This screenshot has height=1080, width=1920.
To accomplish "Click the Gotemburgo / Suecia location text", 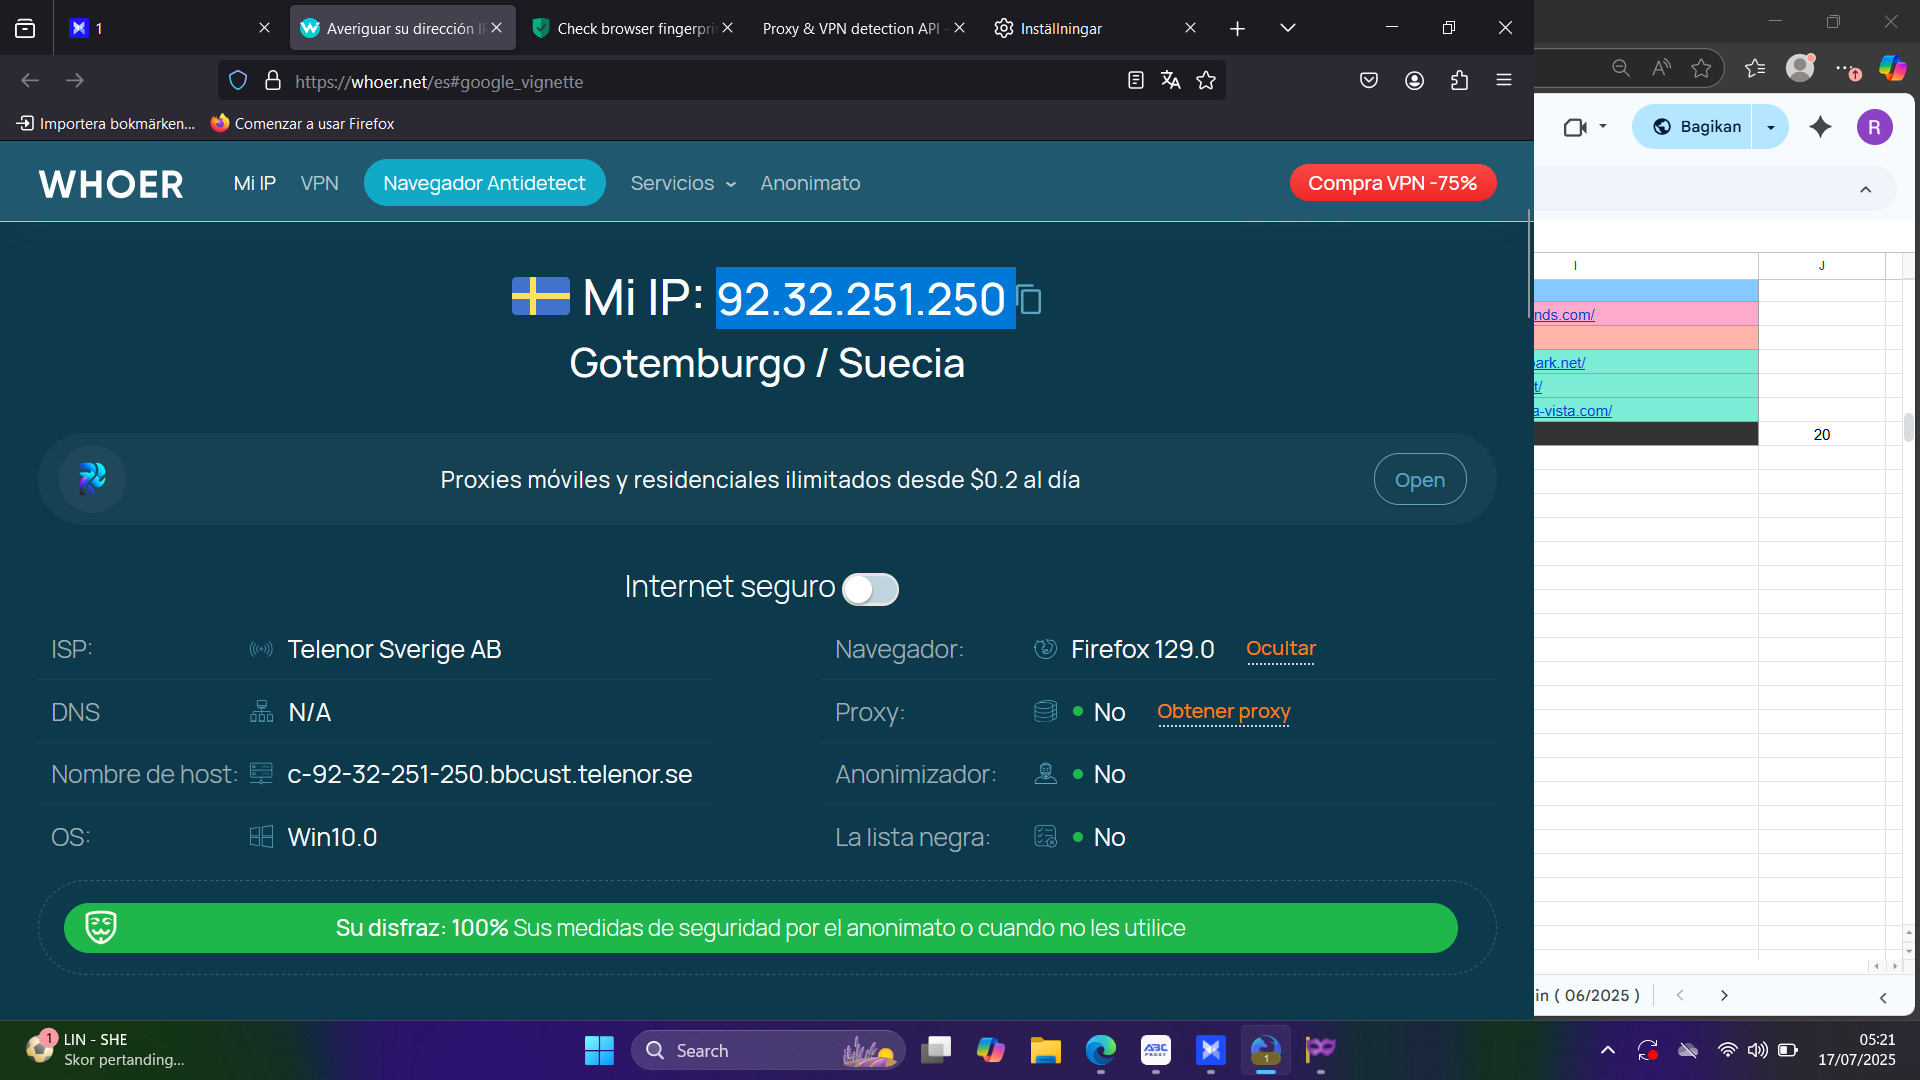I will point(767,364).
